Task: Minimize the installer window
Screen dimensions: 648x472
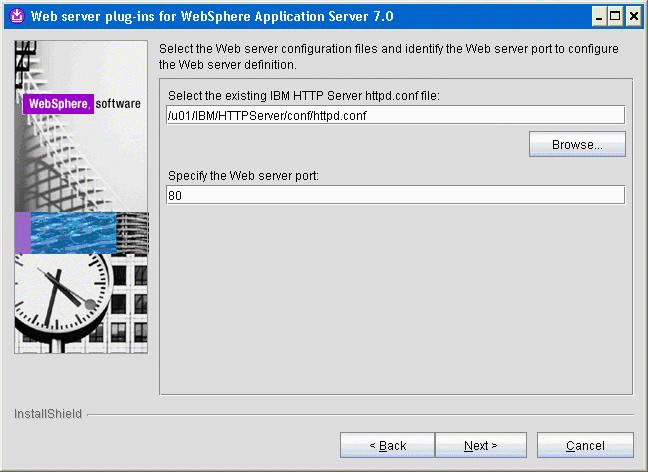Action: coord(598,17)
